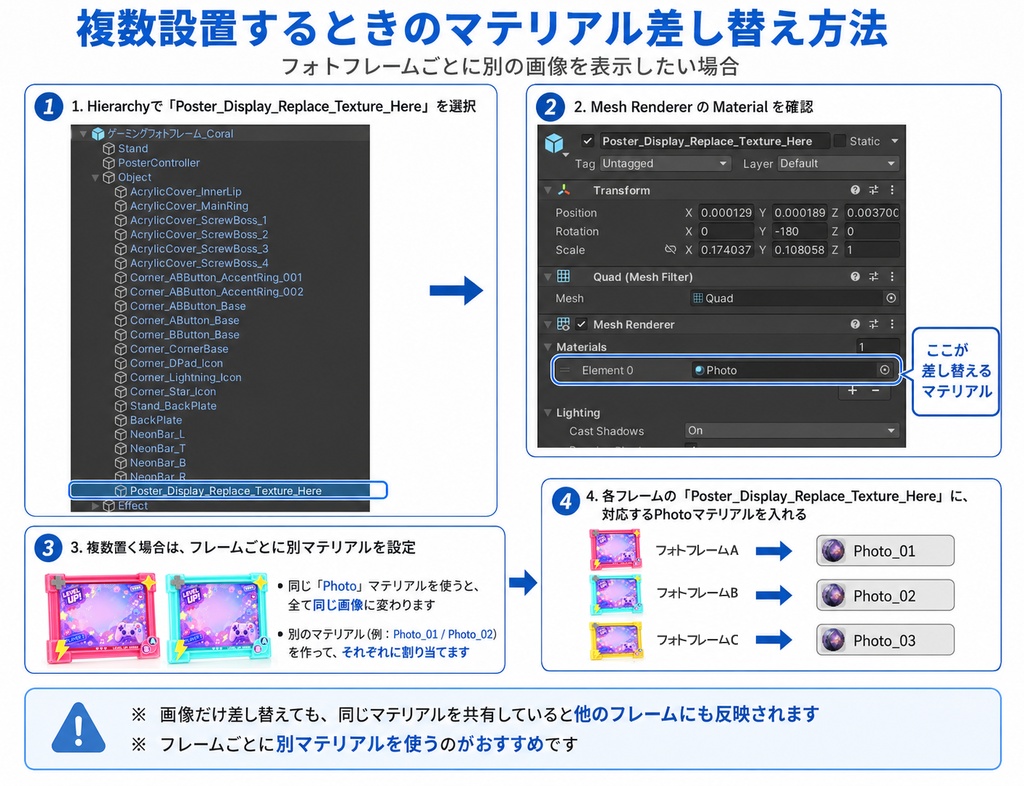
Task: Open the Cast Shadows dropdown
Action: (792, 430)
